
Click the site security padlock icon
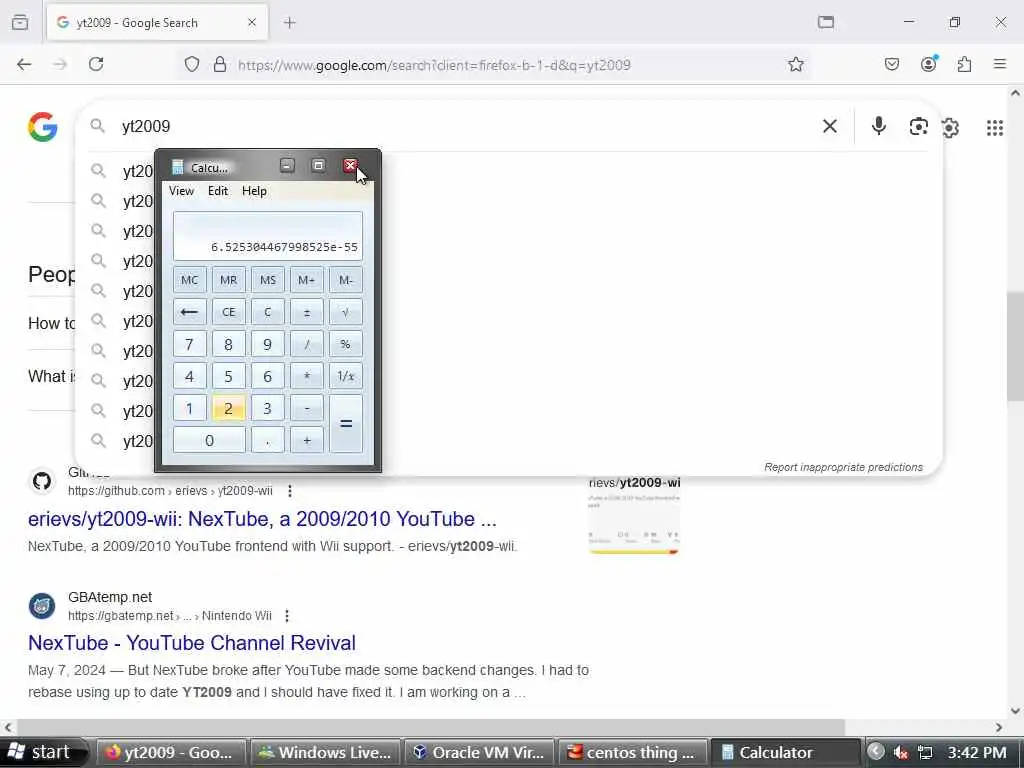click(220, 64)
